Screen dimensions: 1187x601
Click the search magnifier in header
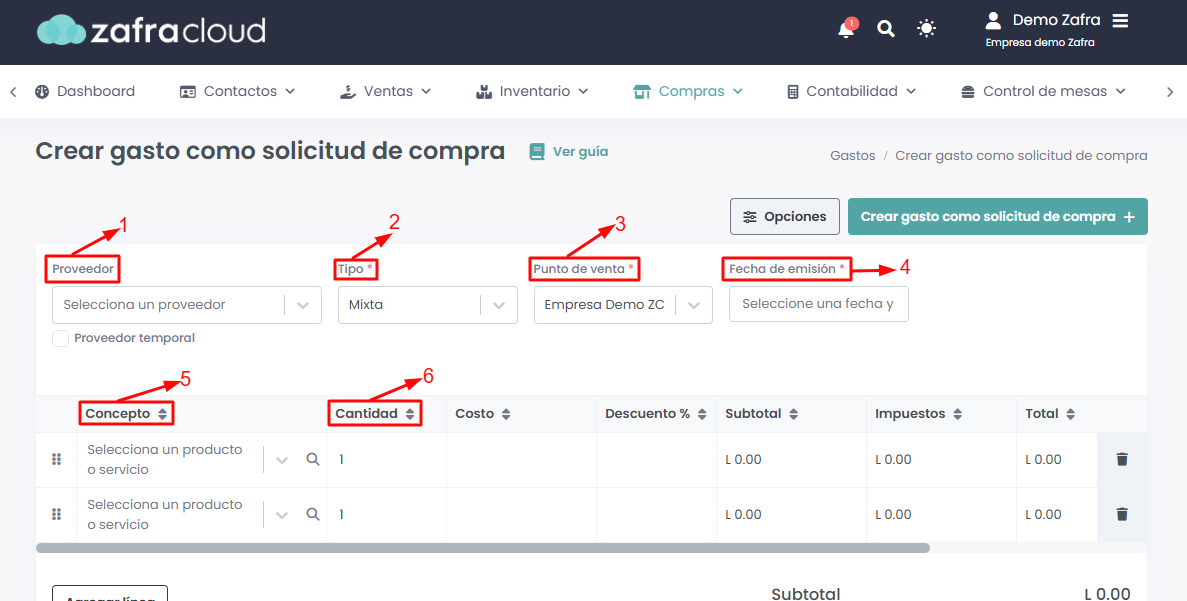click(x=886, y=29)
